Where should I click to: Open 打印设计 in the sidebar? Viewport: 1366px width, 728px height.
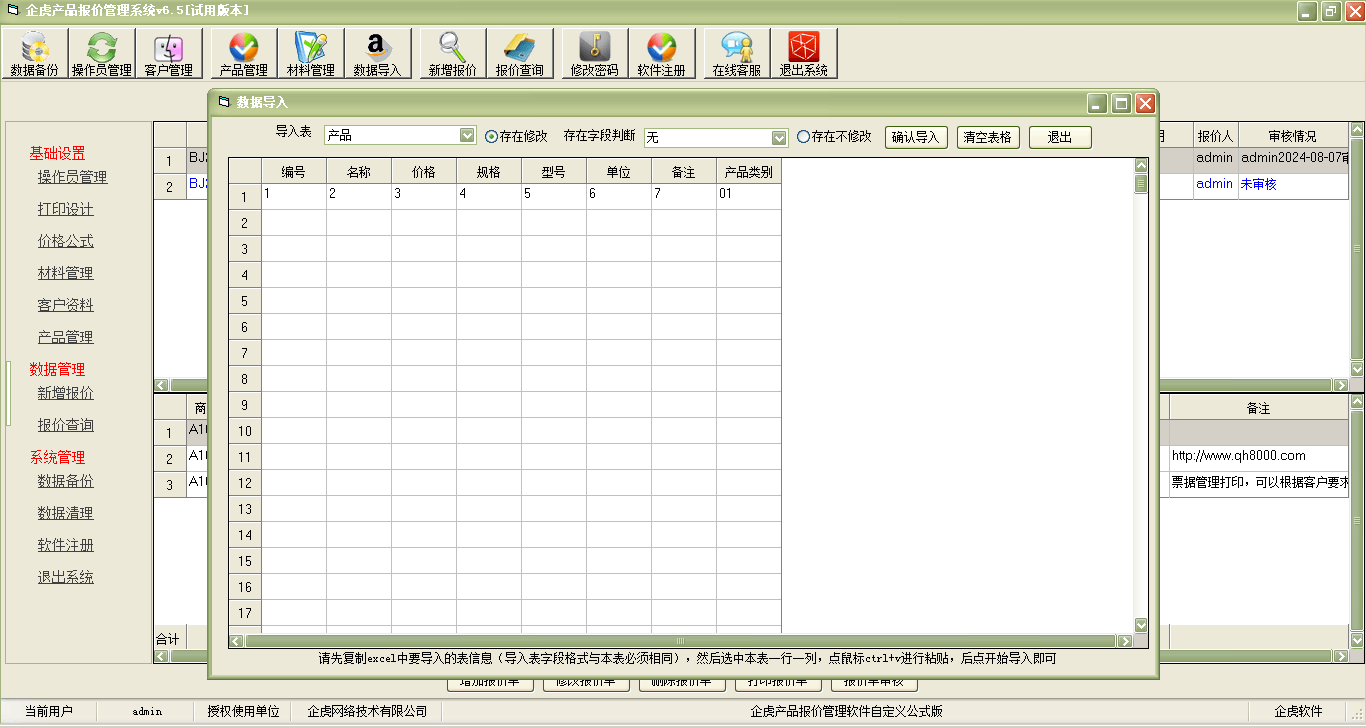click(65, 209)
